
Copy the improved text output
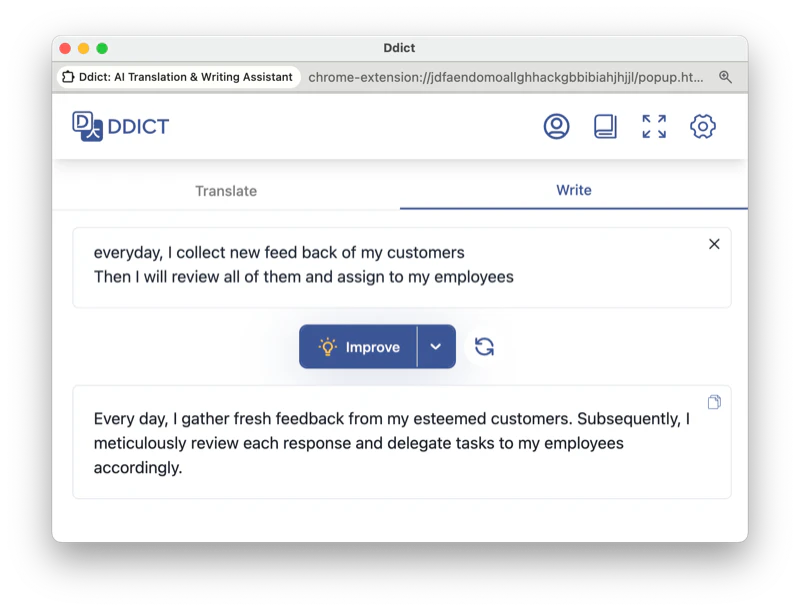tap(714, 401)
